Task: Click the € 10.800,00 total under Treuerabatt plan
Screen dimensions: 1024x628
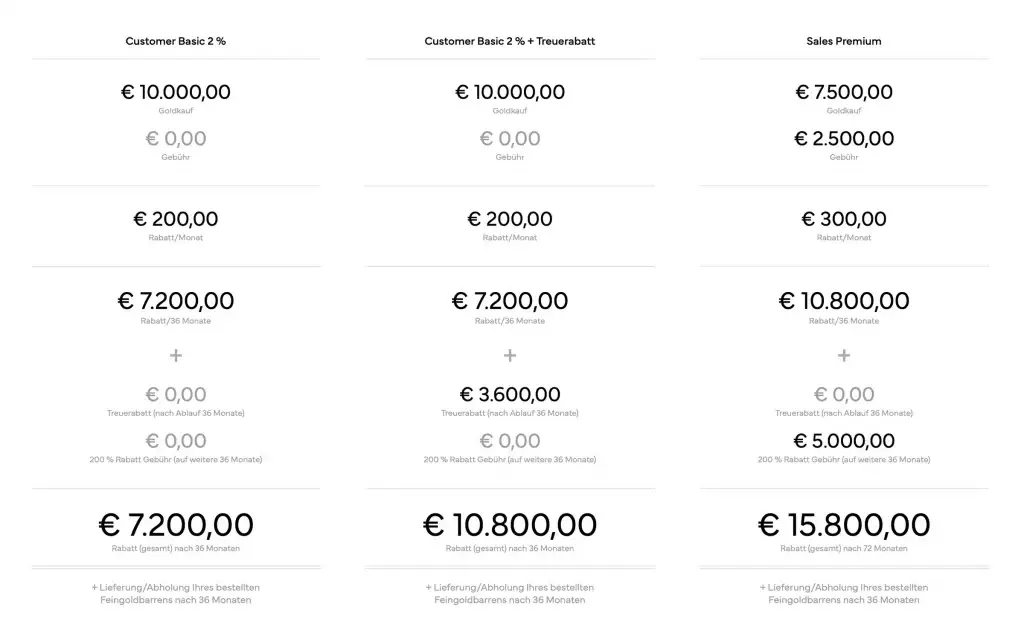Action: pos(510,524)
